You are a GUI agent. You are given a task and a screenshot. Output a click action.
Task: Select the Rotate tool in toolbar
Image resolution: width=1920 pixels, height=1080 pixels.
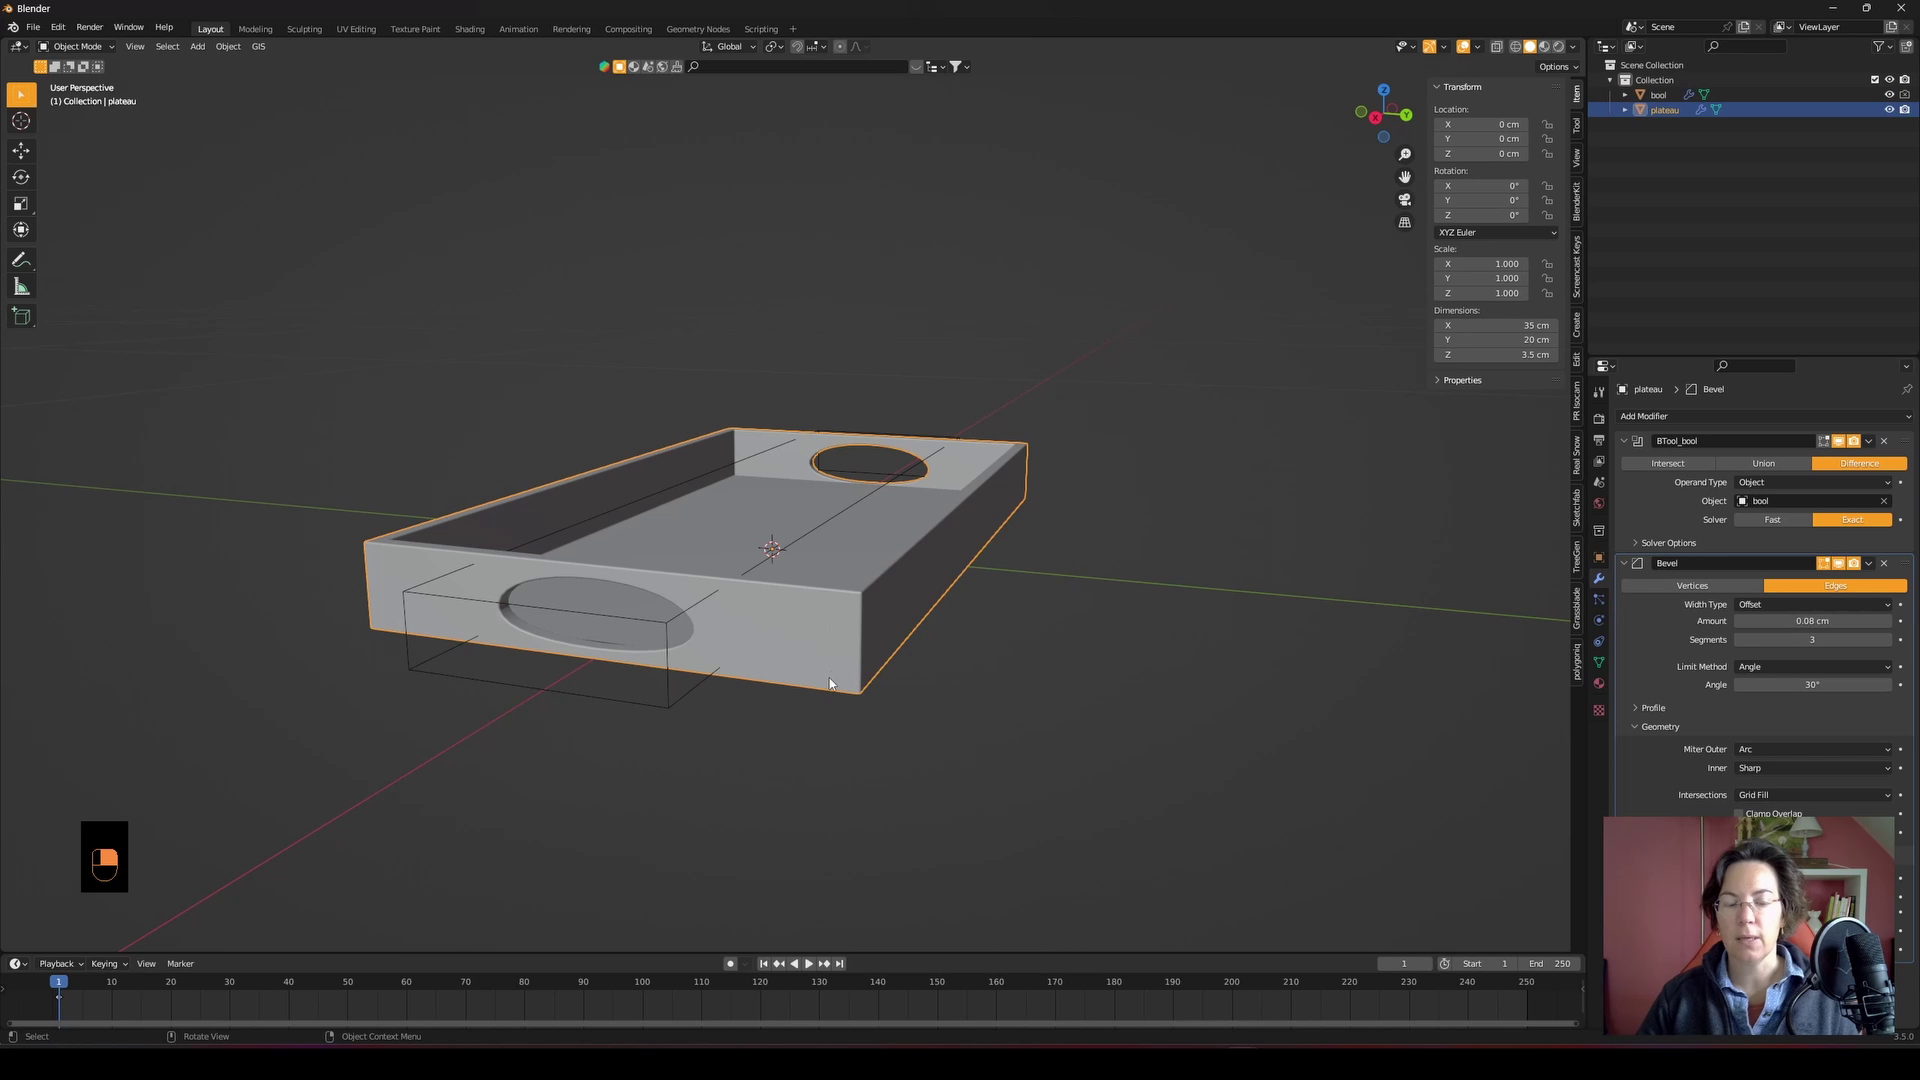point(21,177)
